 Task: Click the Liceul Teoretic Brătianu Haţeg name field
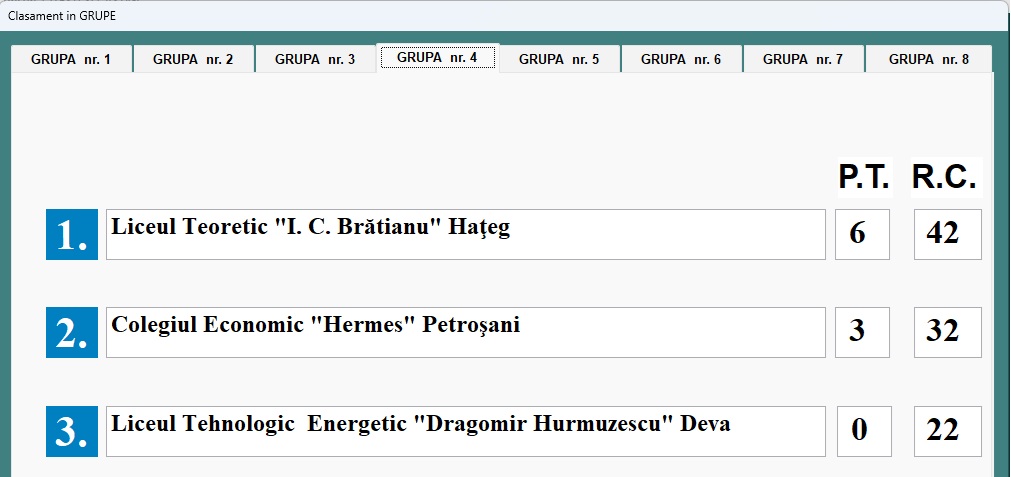click(465, 234)
